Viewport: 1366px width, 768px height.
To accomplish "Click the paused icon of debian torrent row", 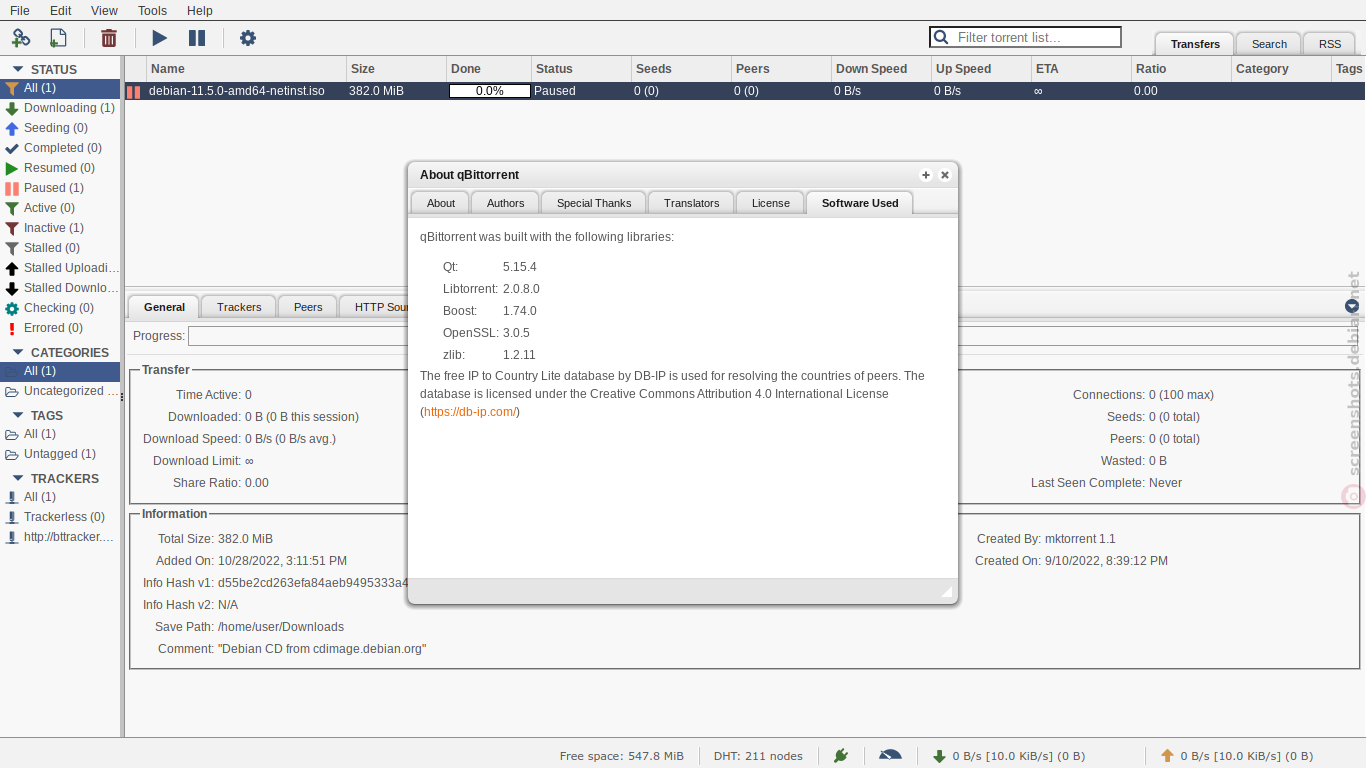I will [x=134, y=91].
